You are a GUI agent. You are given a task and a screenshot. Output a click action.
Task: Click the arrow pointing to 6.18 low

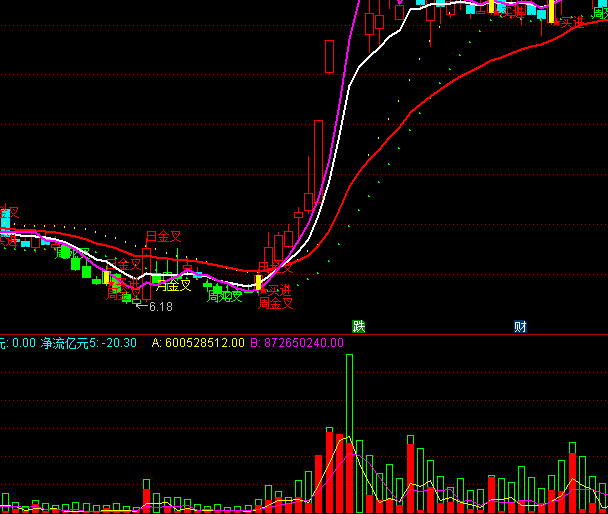click(x=140, y=306)
